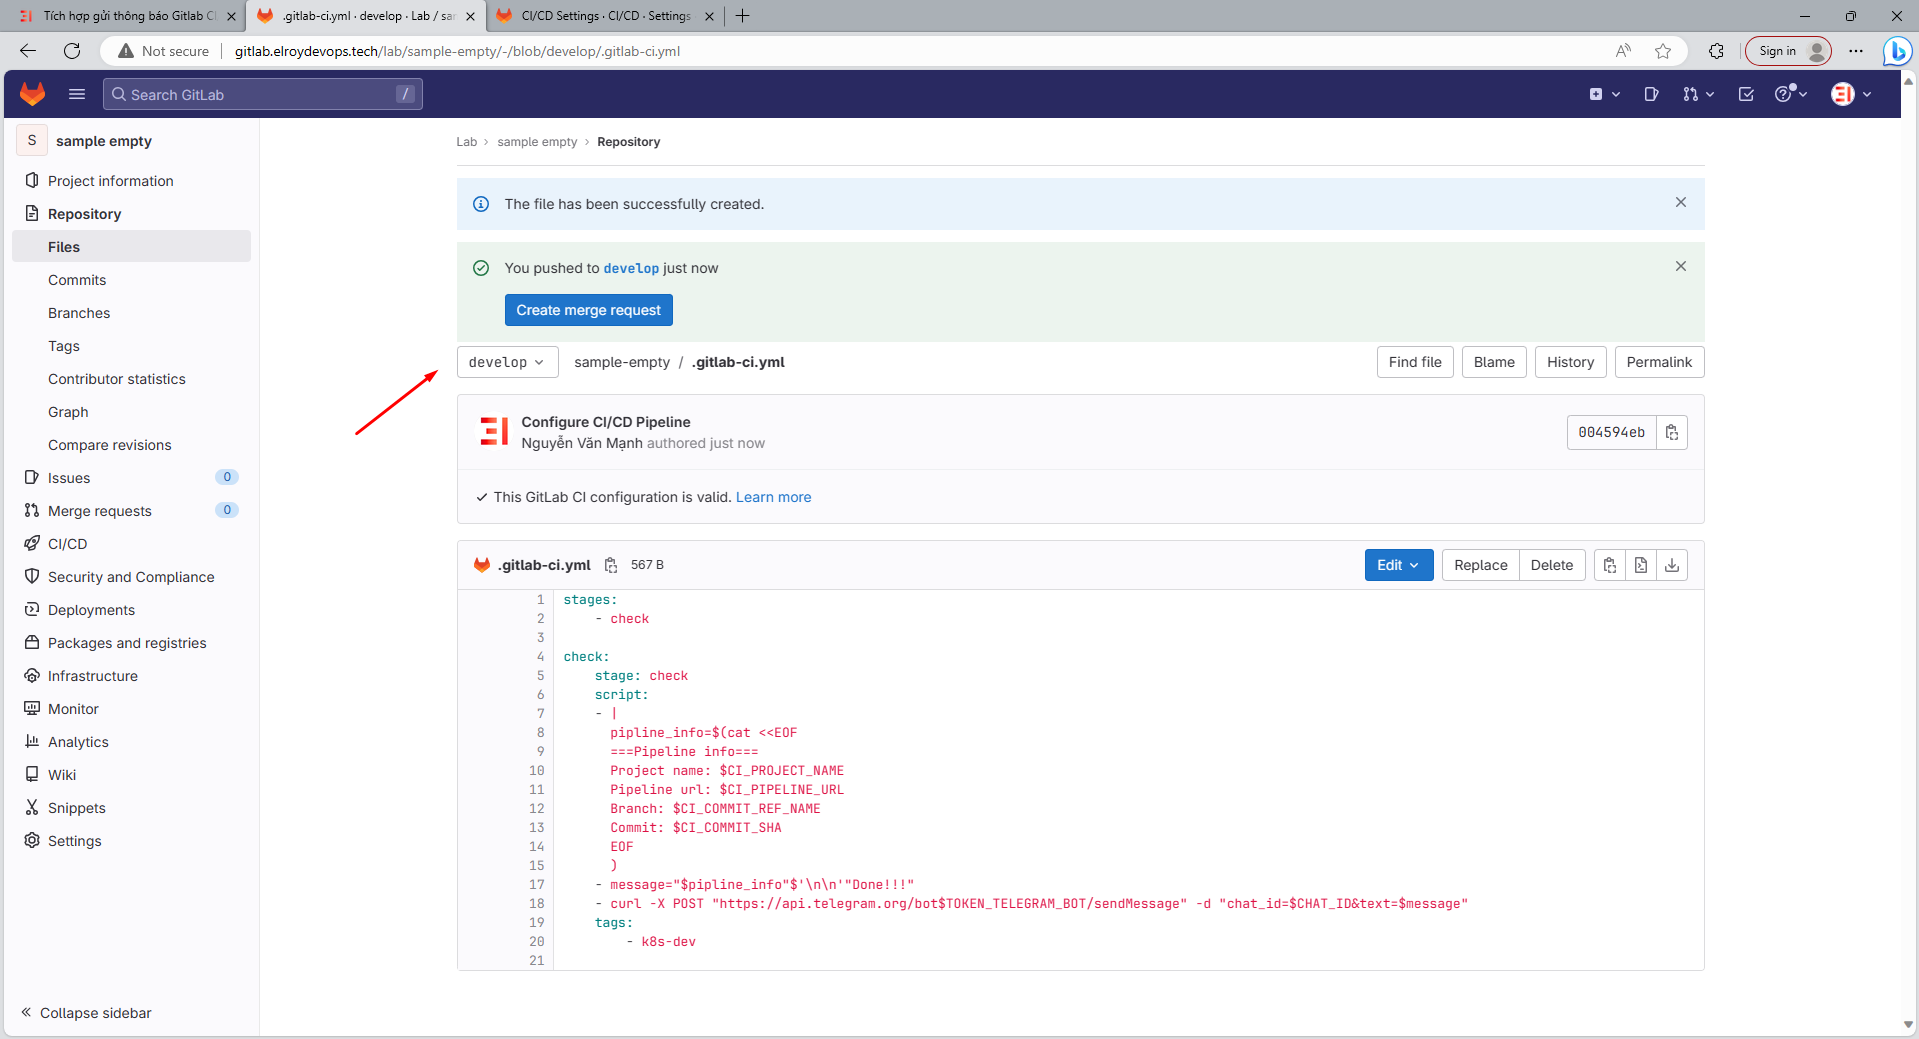1919x1039 pixels.
Task: Click Create merge request button
Action: (588, 310)
